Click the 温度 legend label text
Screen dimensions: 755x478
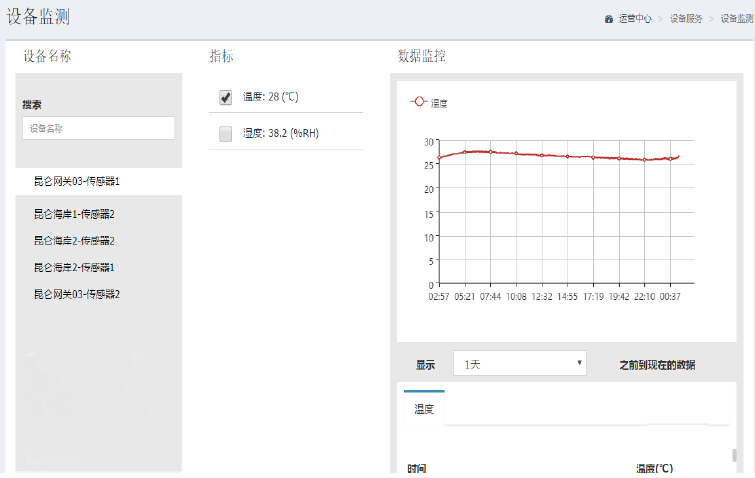[439, 103]
